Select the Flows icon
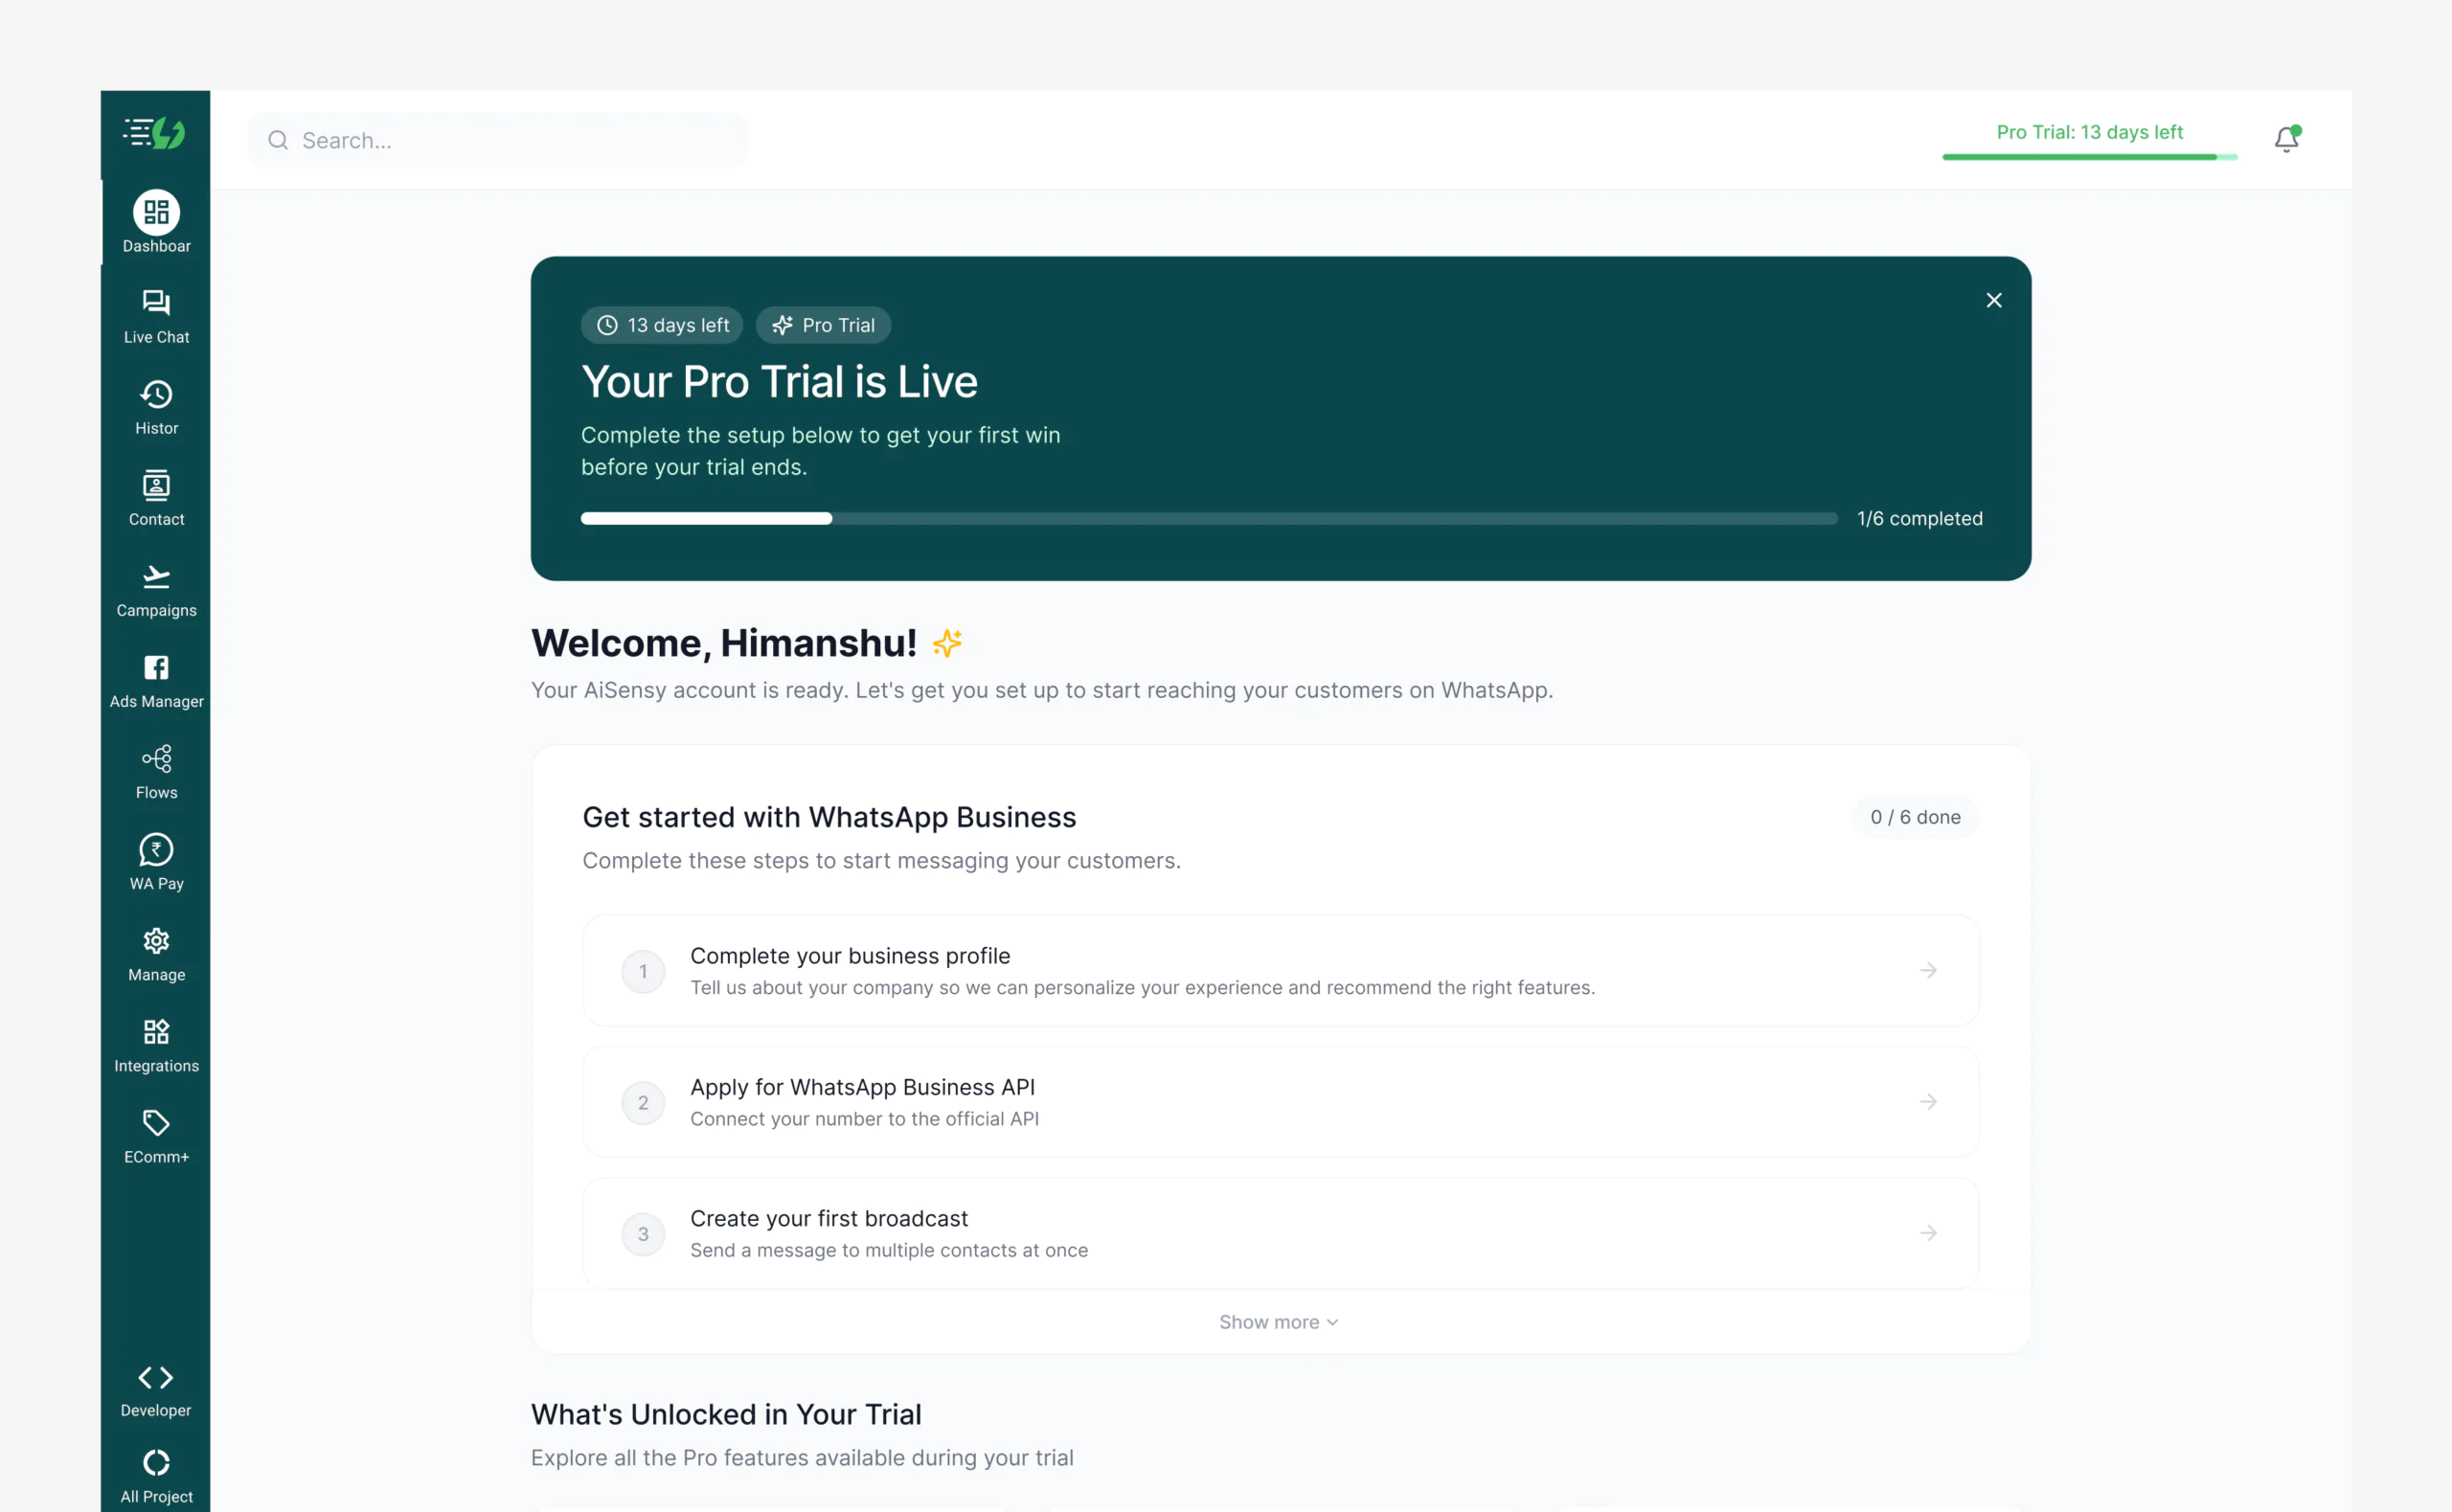Screen dimensions: 2452x1512 pyautogui.click(x=155, y=772)
